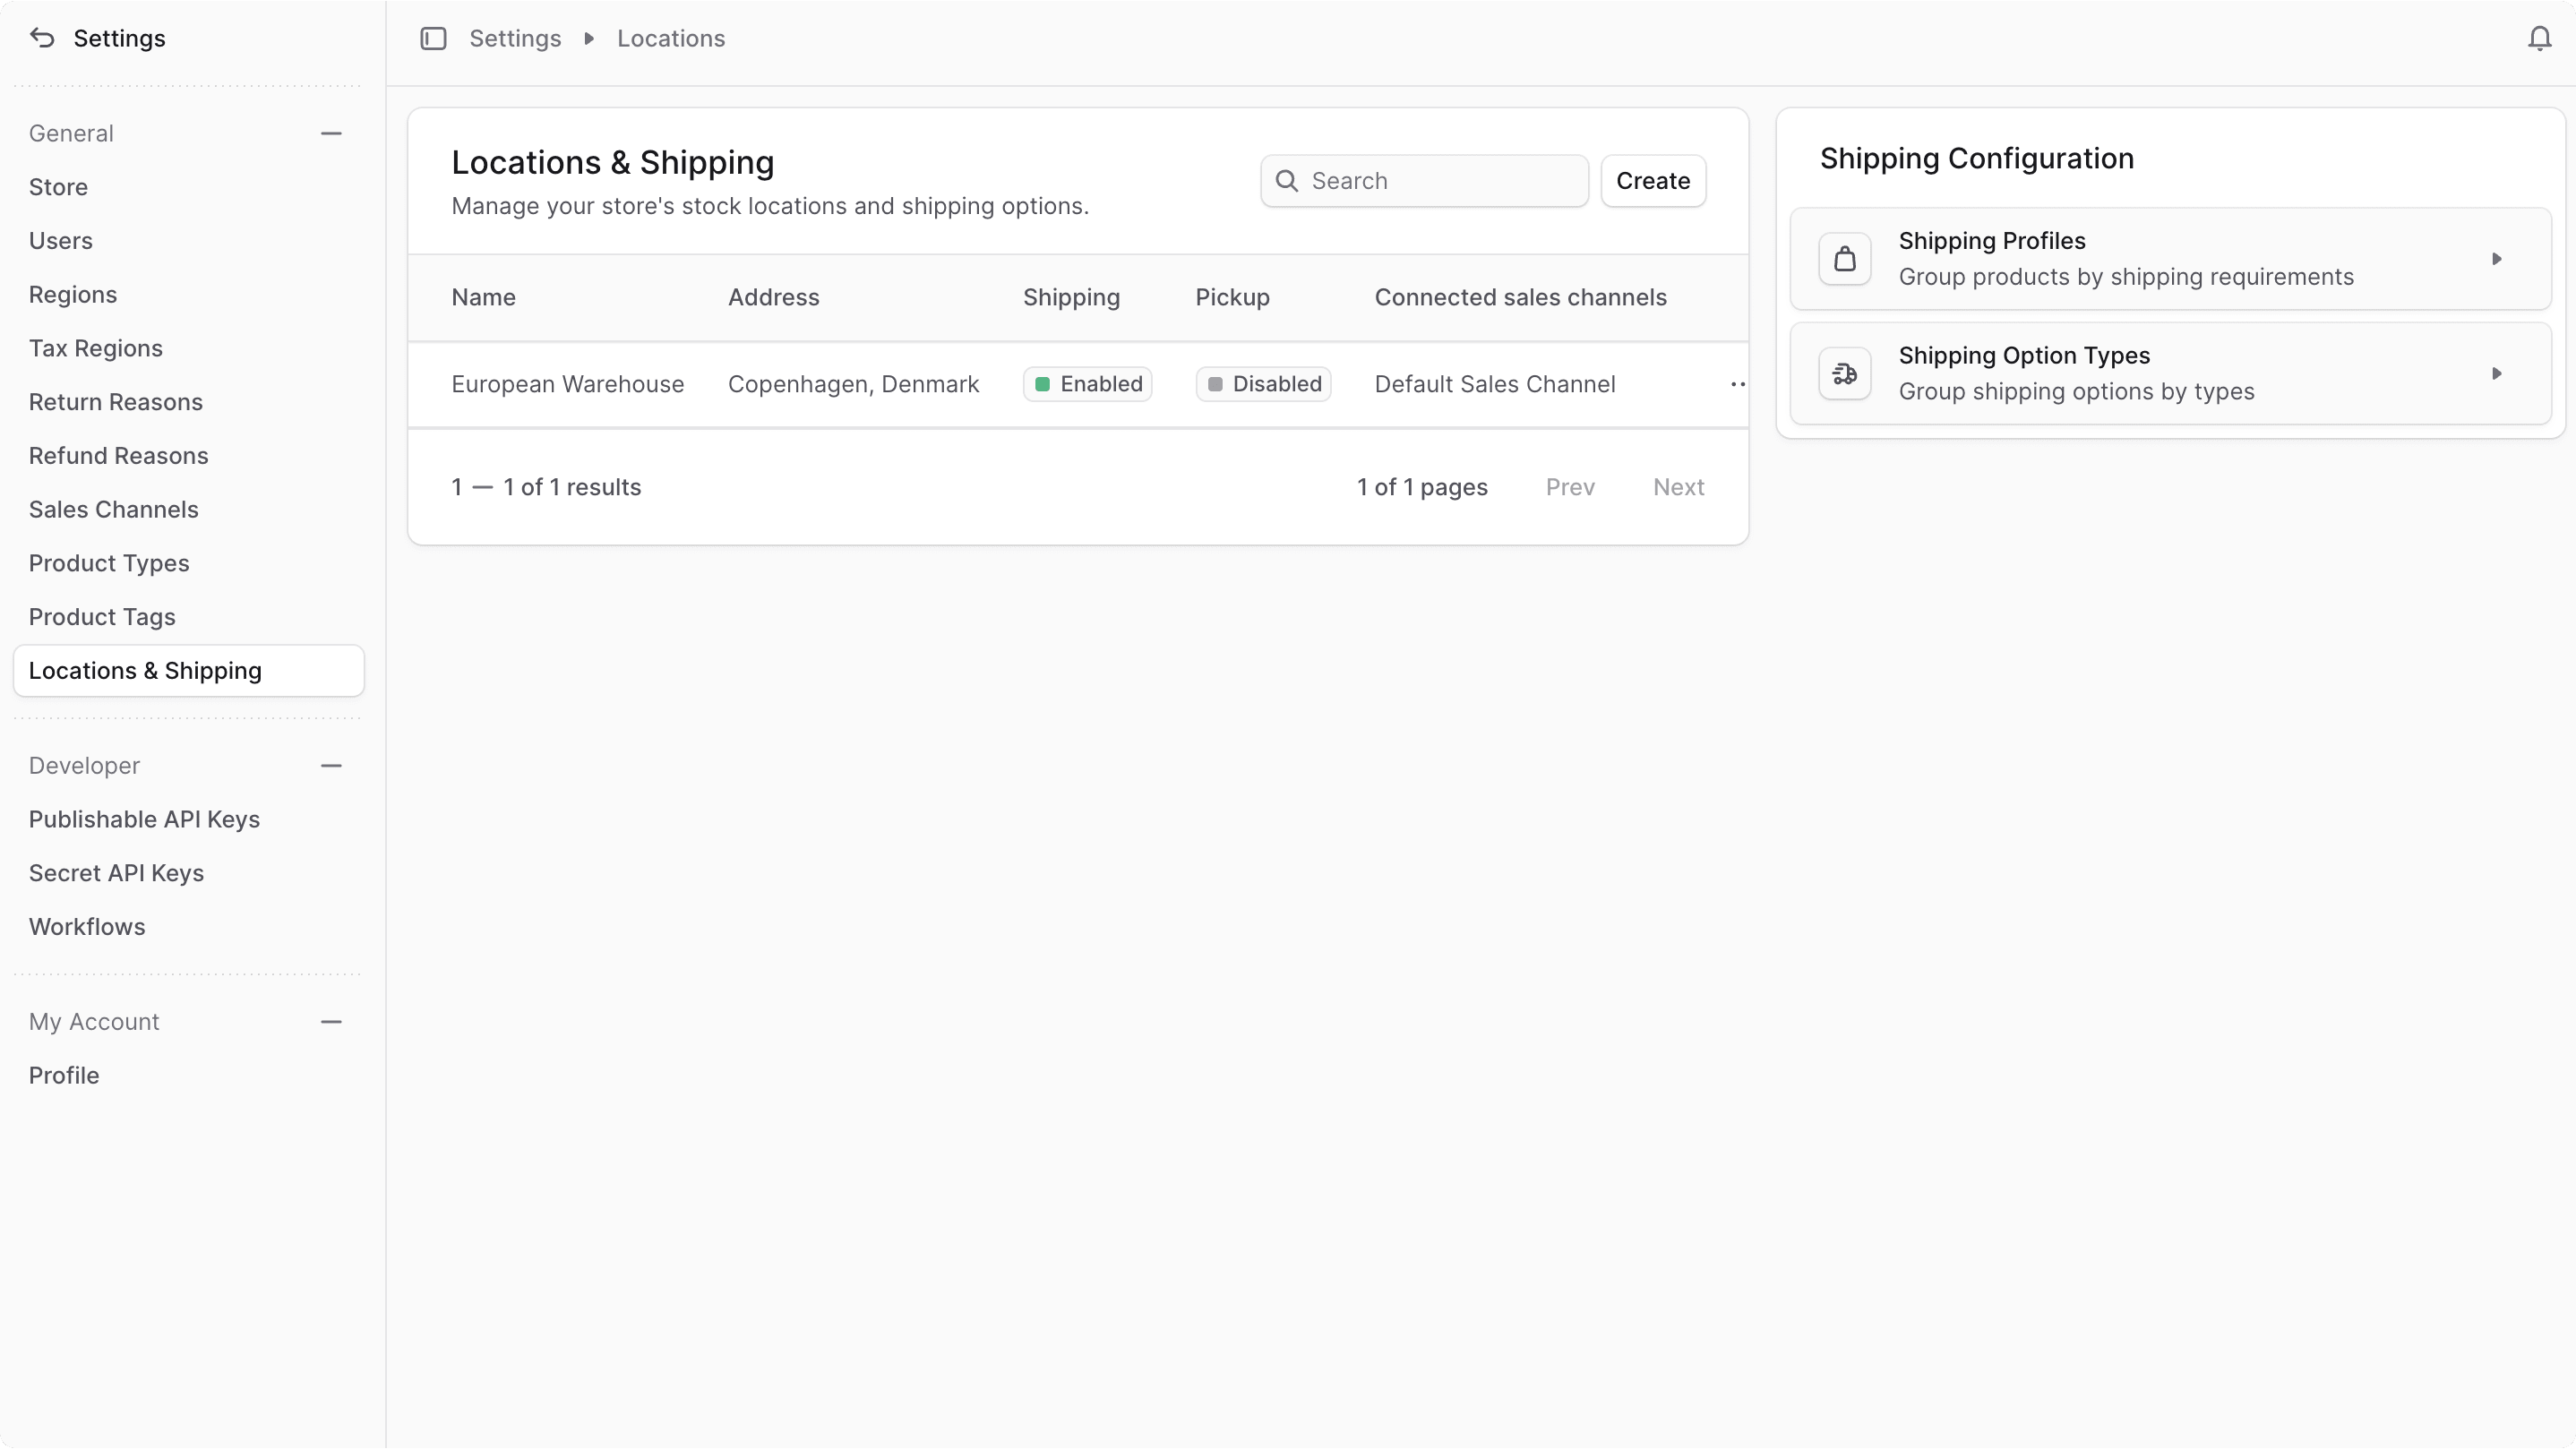Click the chevron between Settings and Locations breadcrumb
Screen dimensions: 2576x1449
click(588, 38)
